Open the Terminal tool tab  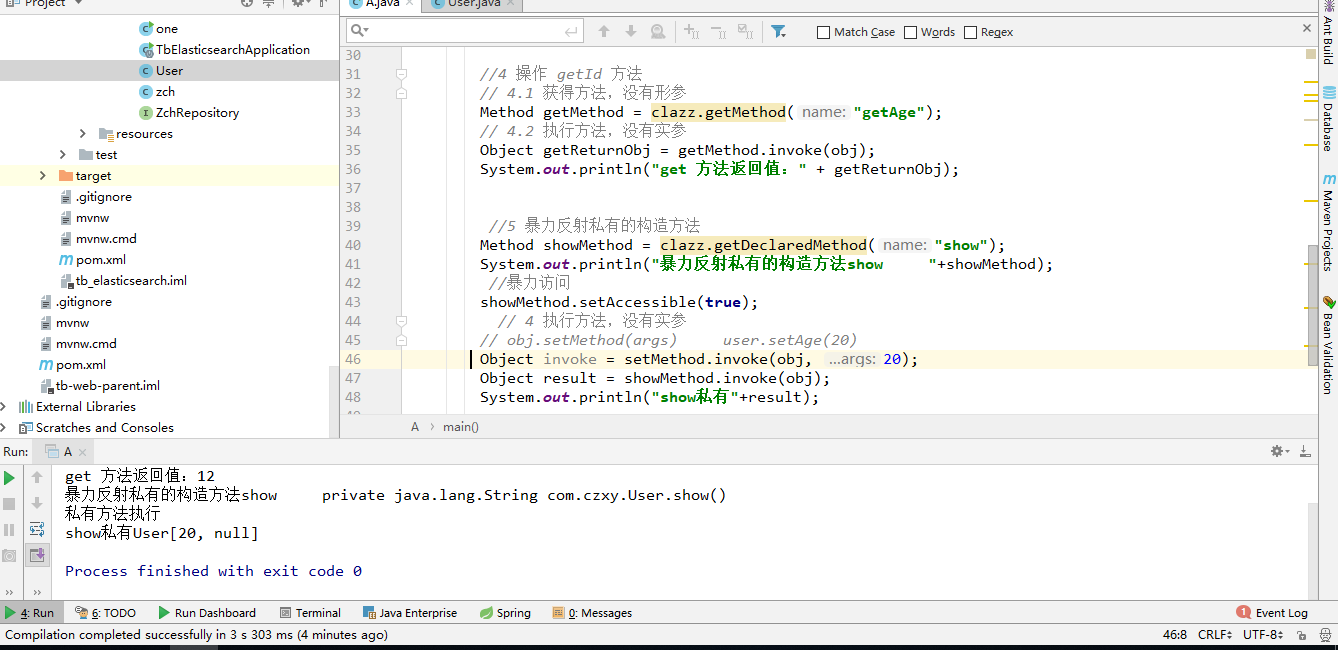(x=311, y=613)
